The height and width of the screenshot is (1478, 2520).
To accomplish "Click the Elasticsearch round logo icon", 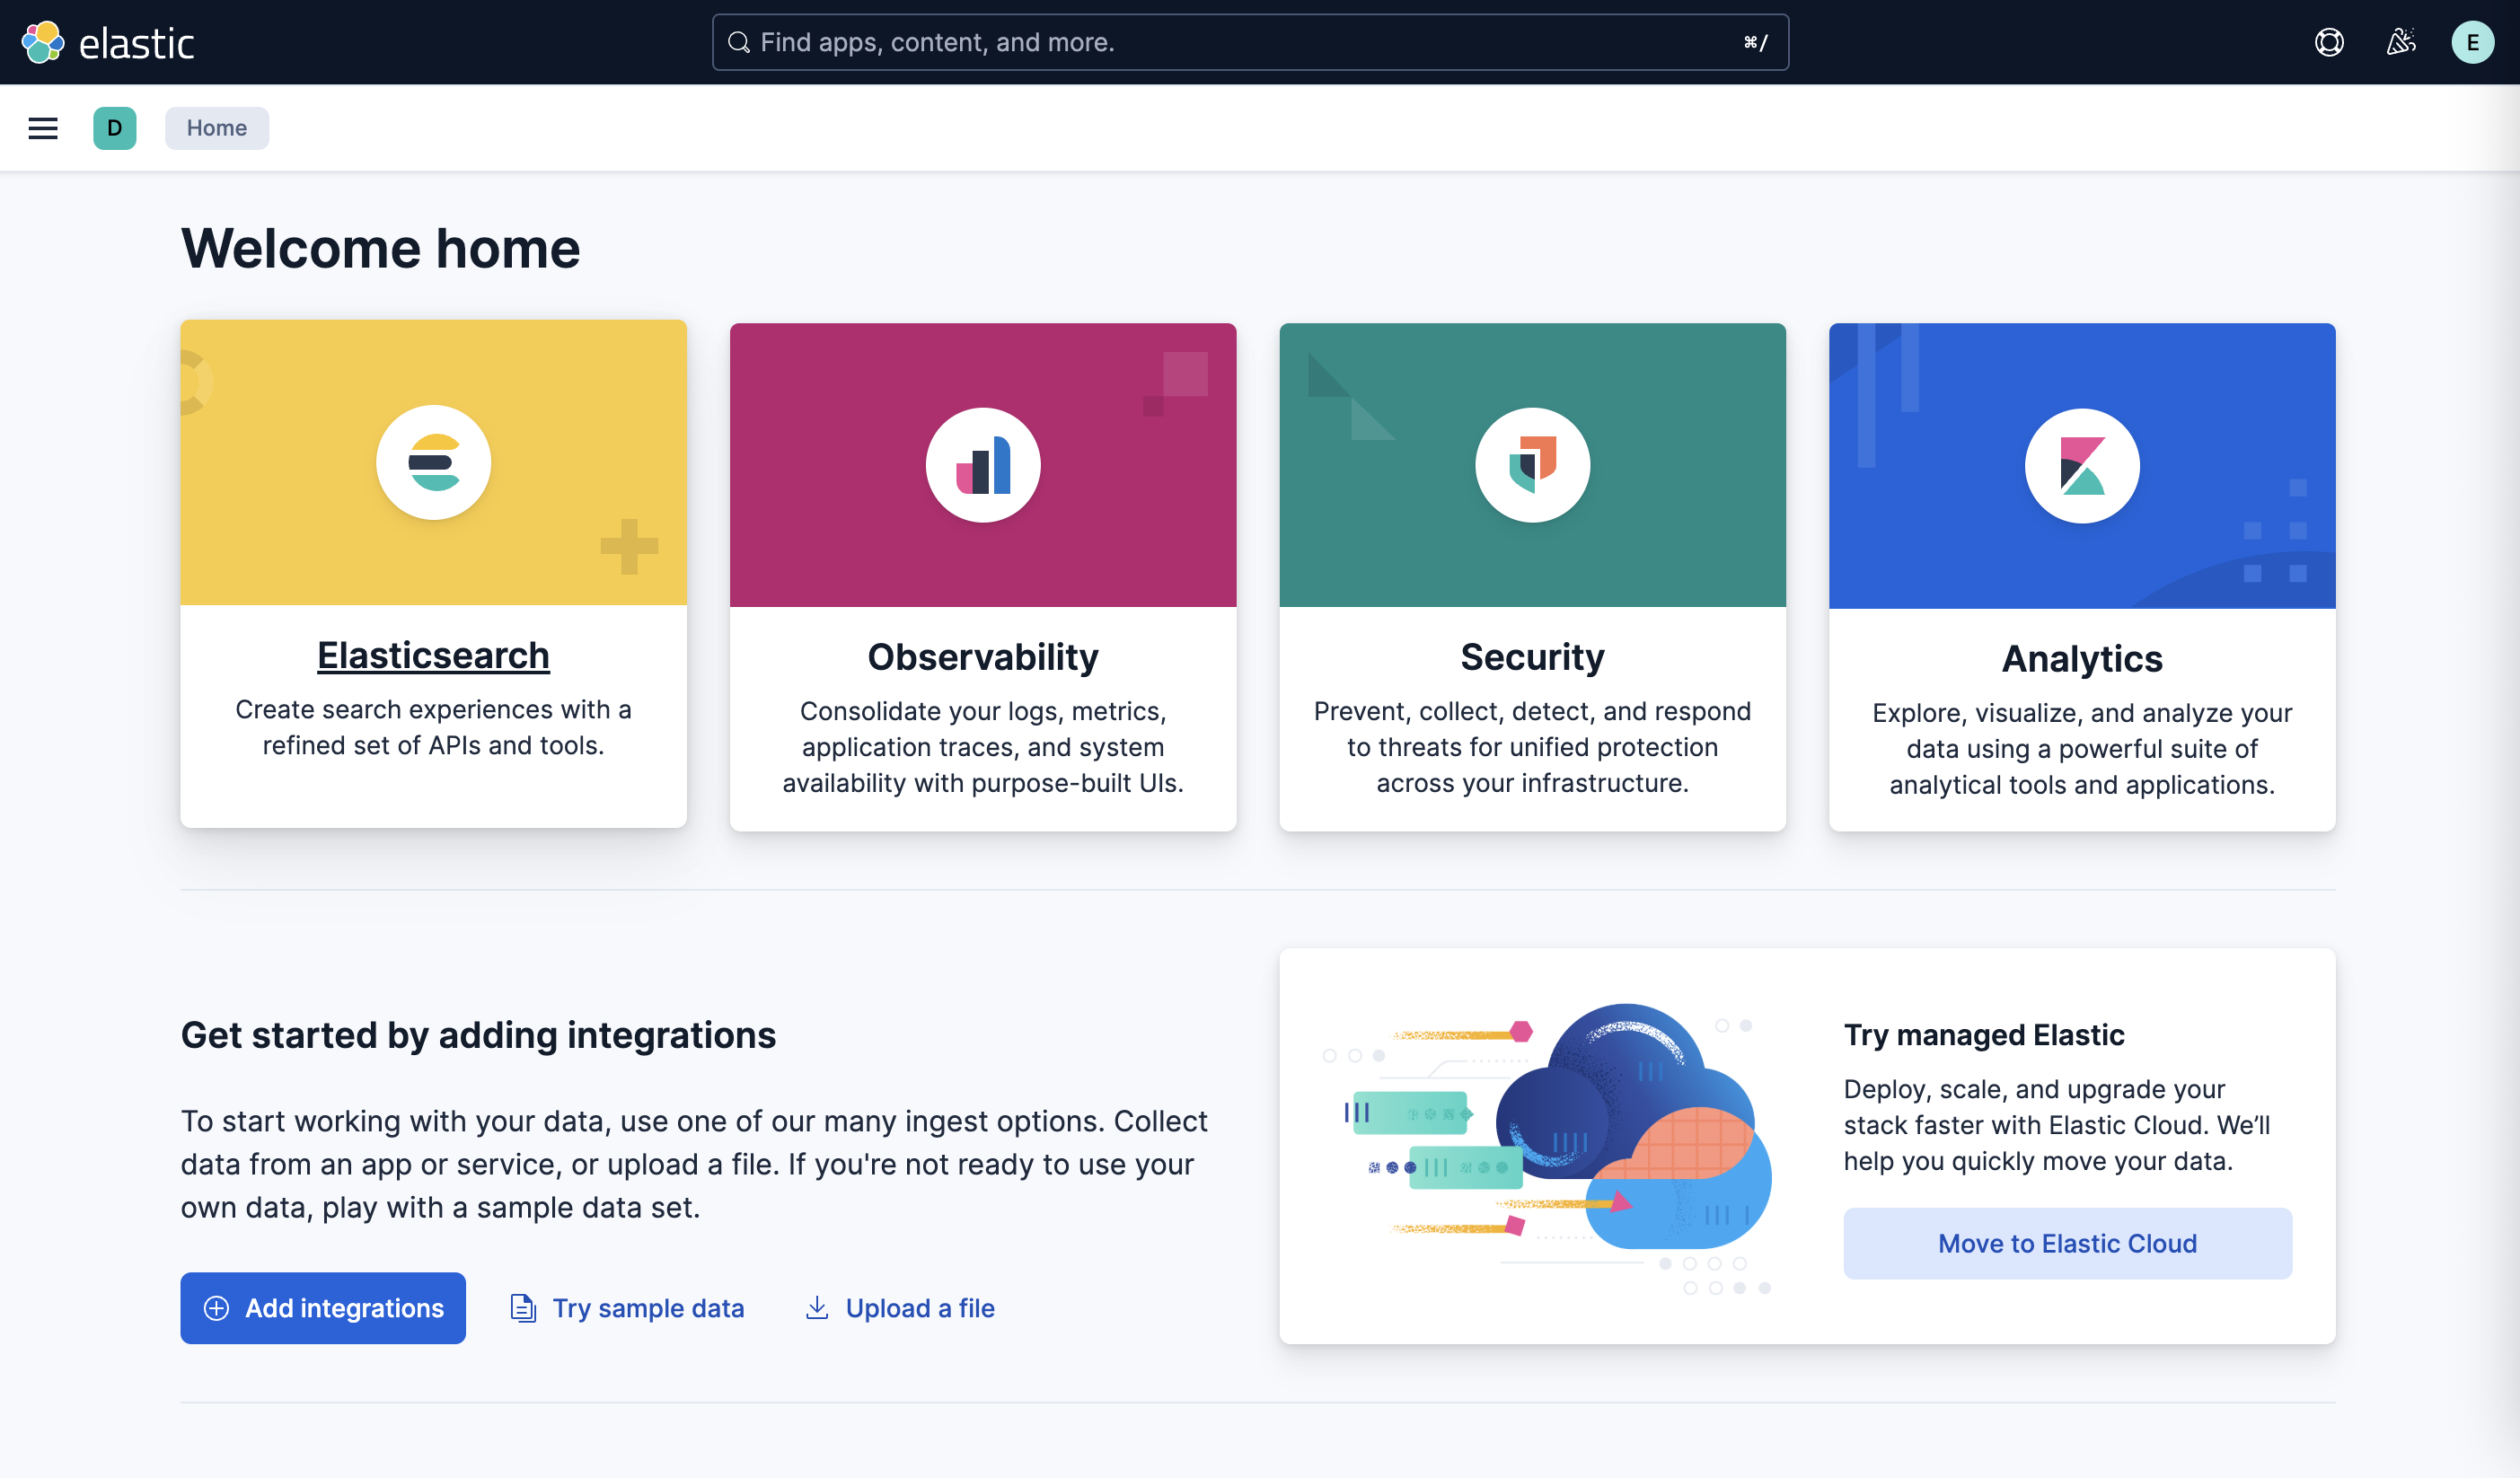I will [433, 462].
